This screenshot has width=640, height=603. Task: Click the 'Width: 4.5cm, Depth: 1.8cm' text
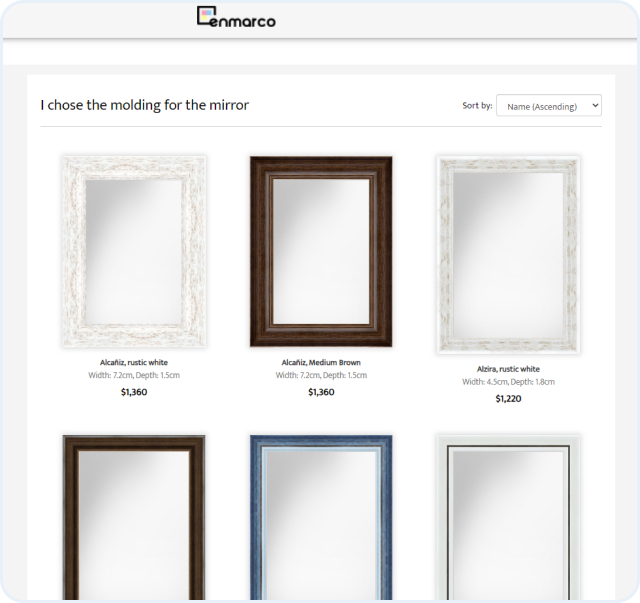click(x=508, y=382)
